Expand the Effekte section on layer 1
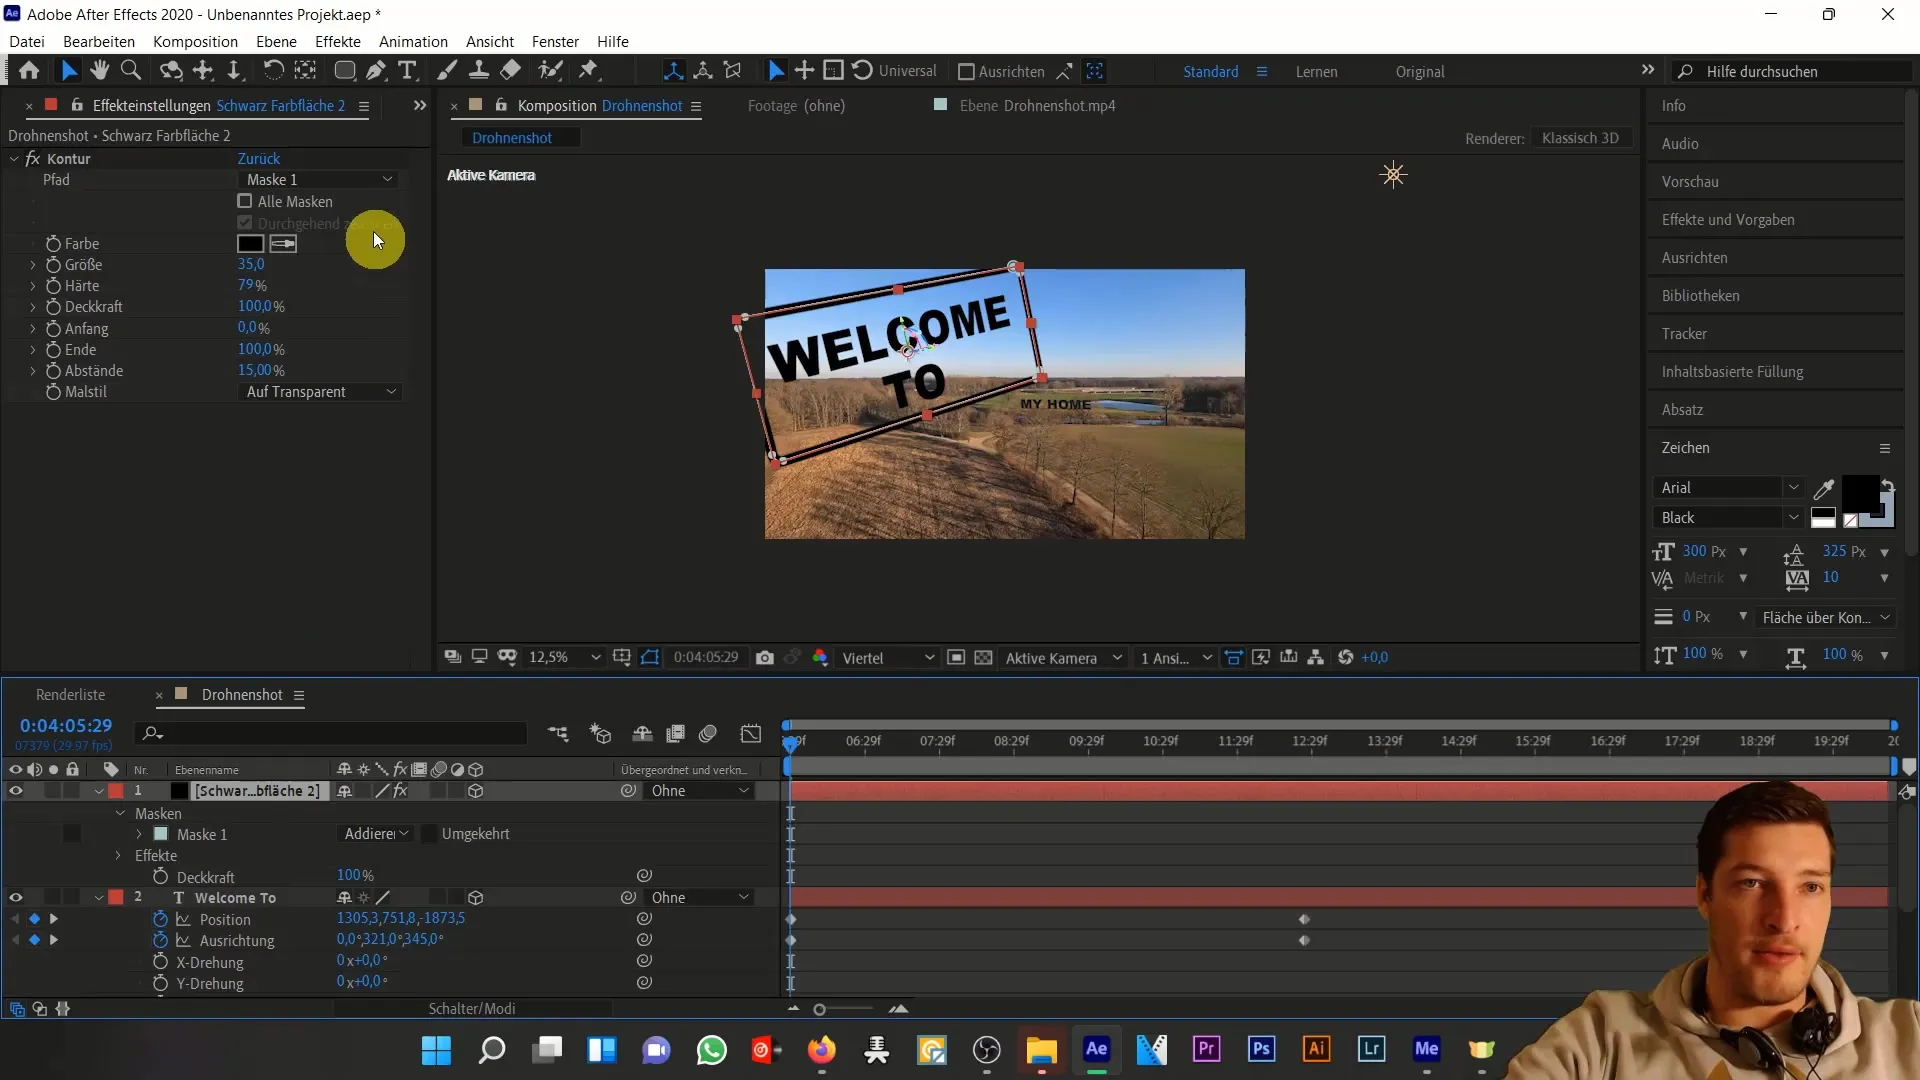Image resolution: width=1920 pixels, height=1080 pixels. coord(119,855)
